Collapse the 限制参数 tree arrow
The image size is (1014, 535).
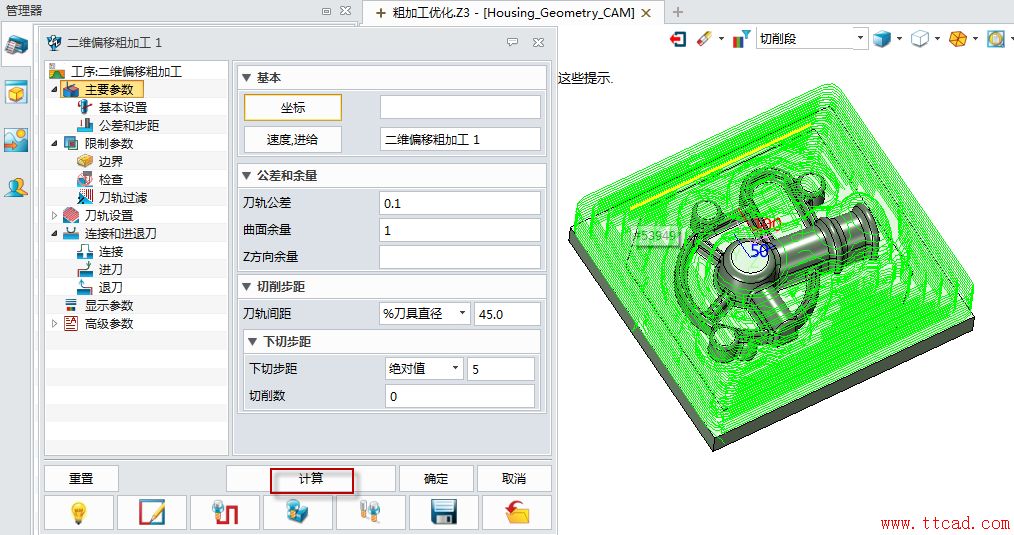pos(54,144)
